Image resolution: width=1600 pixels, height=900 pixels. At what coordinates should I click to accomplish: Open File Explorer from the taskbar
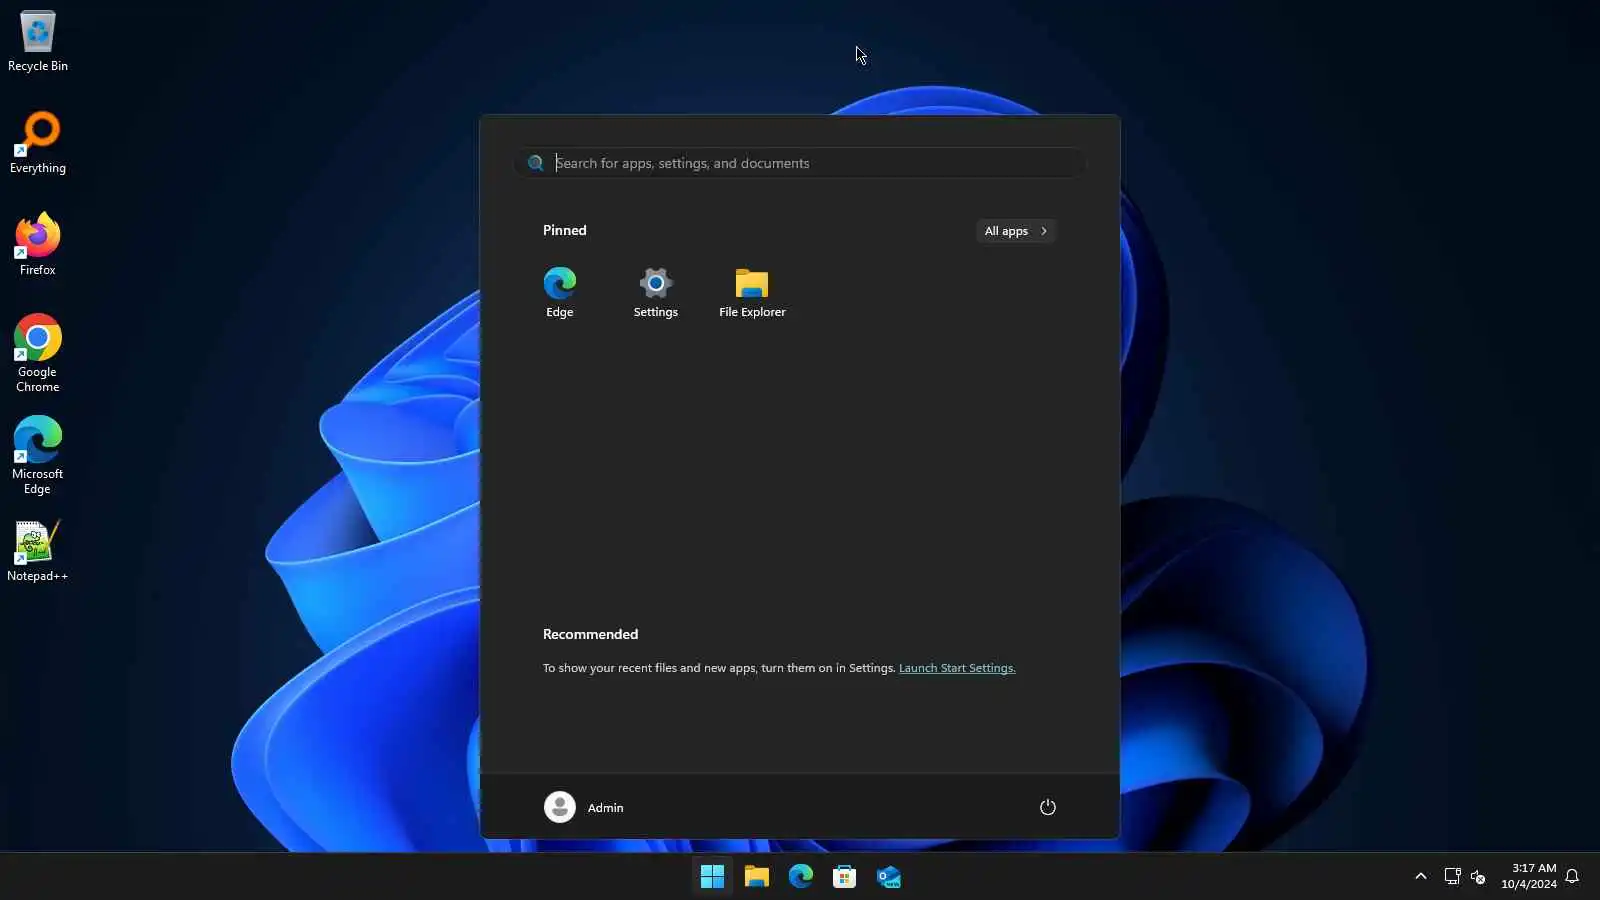tap(756, 877)
